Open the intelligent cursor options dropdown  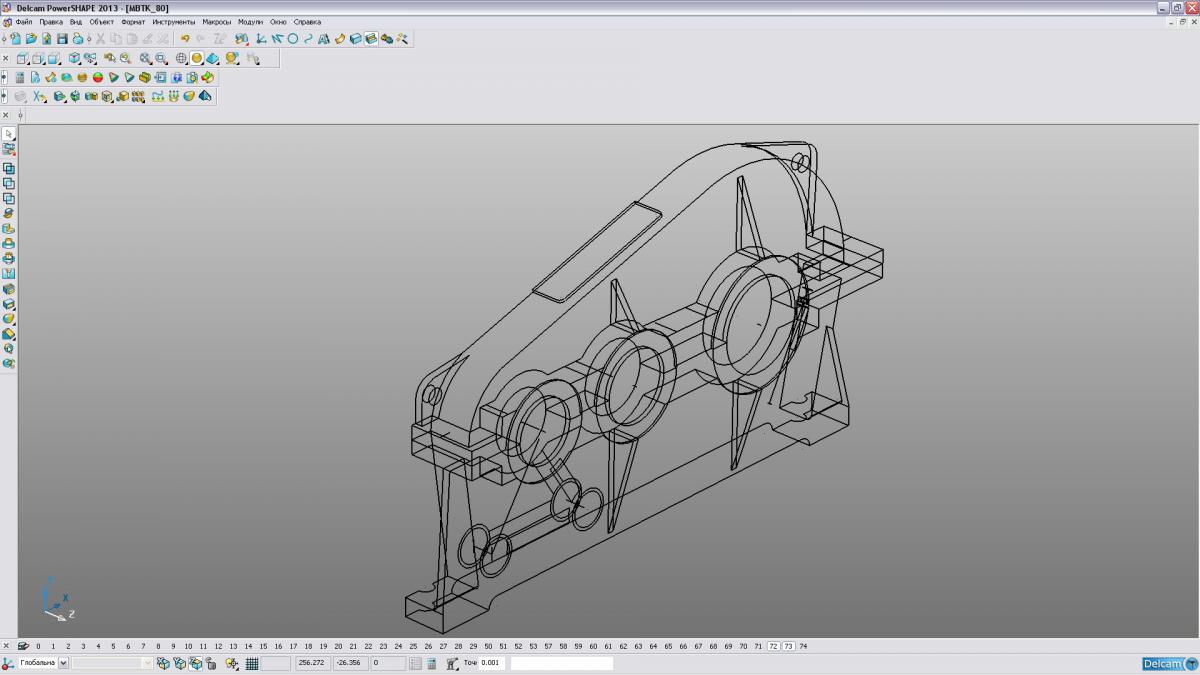pos(232,663)
